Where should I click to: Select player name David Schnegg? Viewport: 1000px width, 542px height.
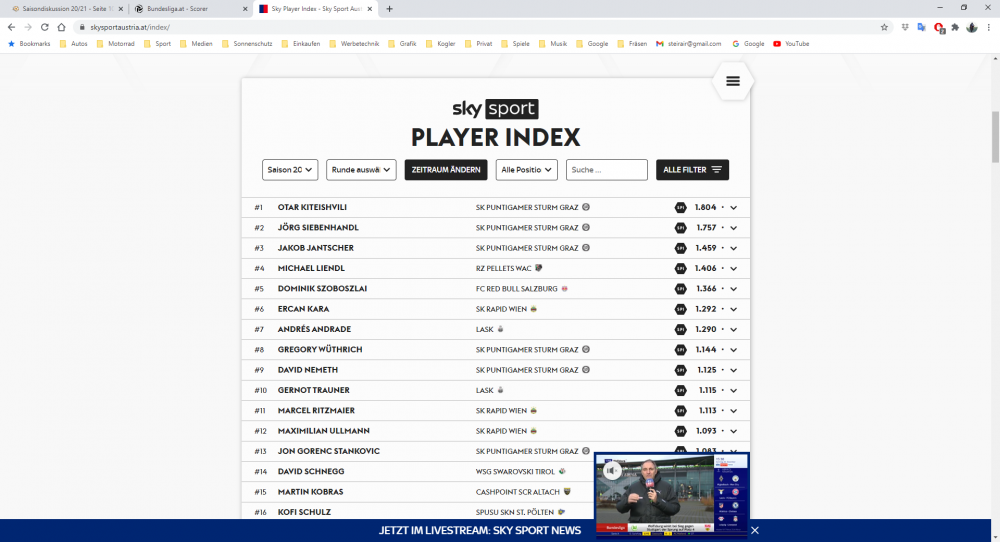click(x=311, y=472)
